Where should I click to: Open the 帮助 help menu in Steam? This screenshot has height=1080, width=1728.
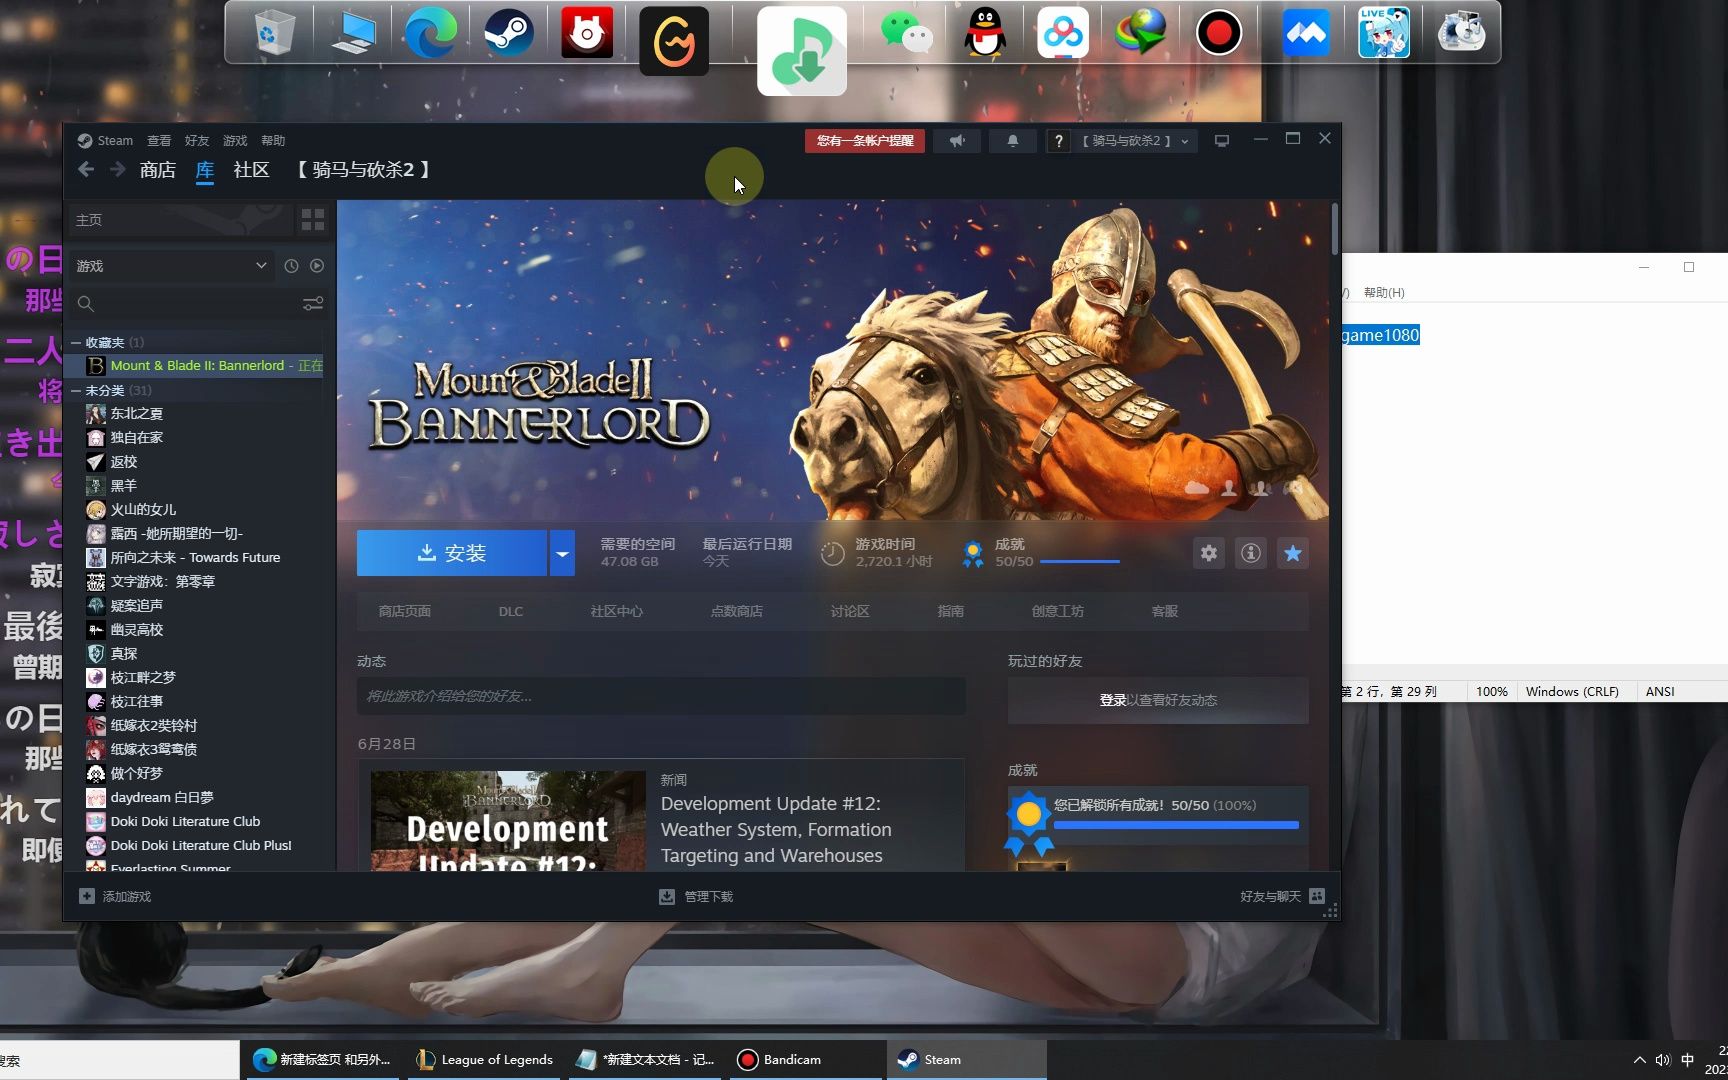[273, 141]
